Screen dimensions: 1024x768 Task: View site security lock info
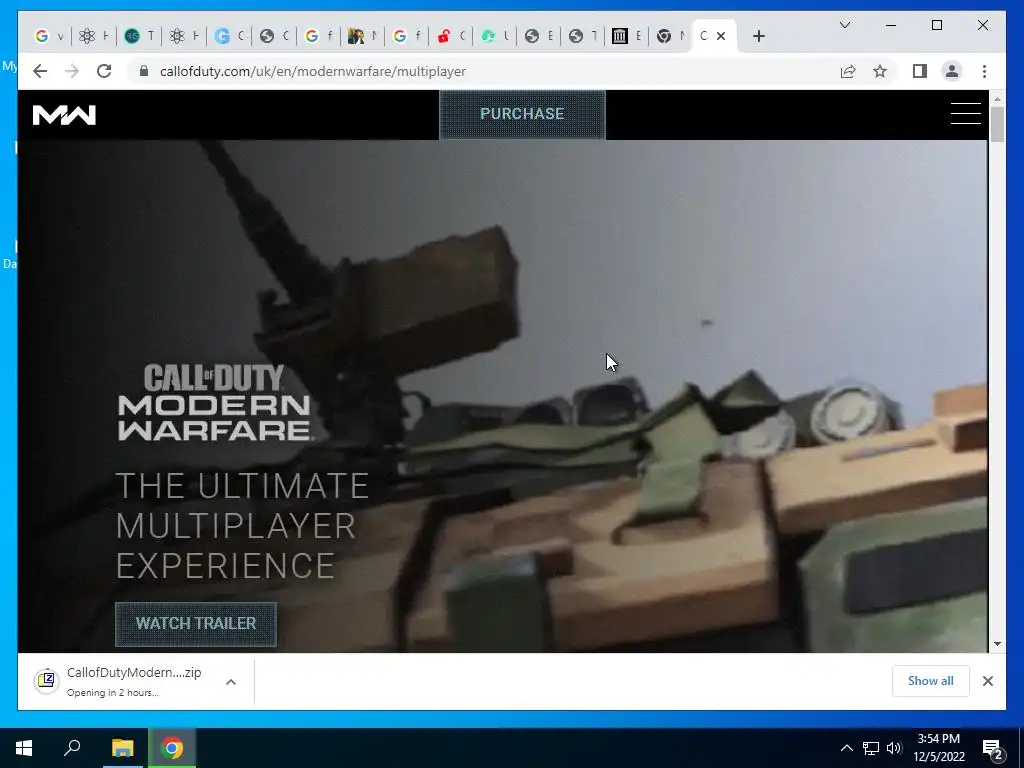pyautogui.click(x=144, y=71)
